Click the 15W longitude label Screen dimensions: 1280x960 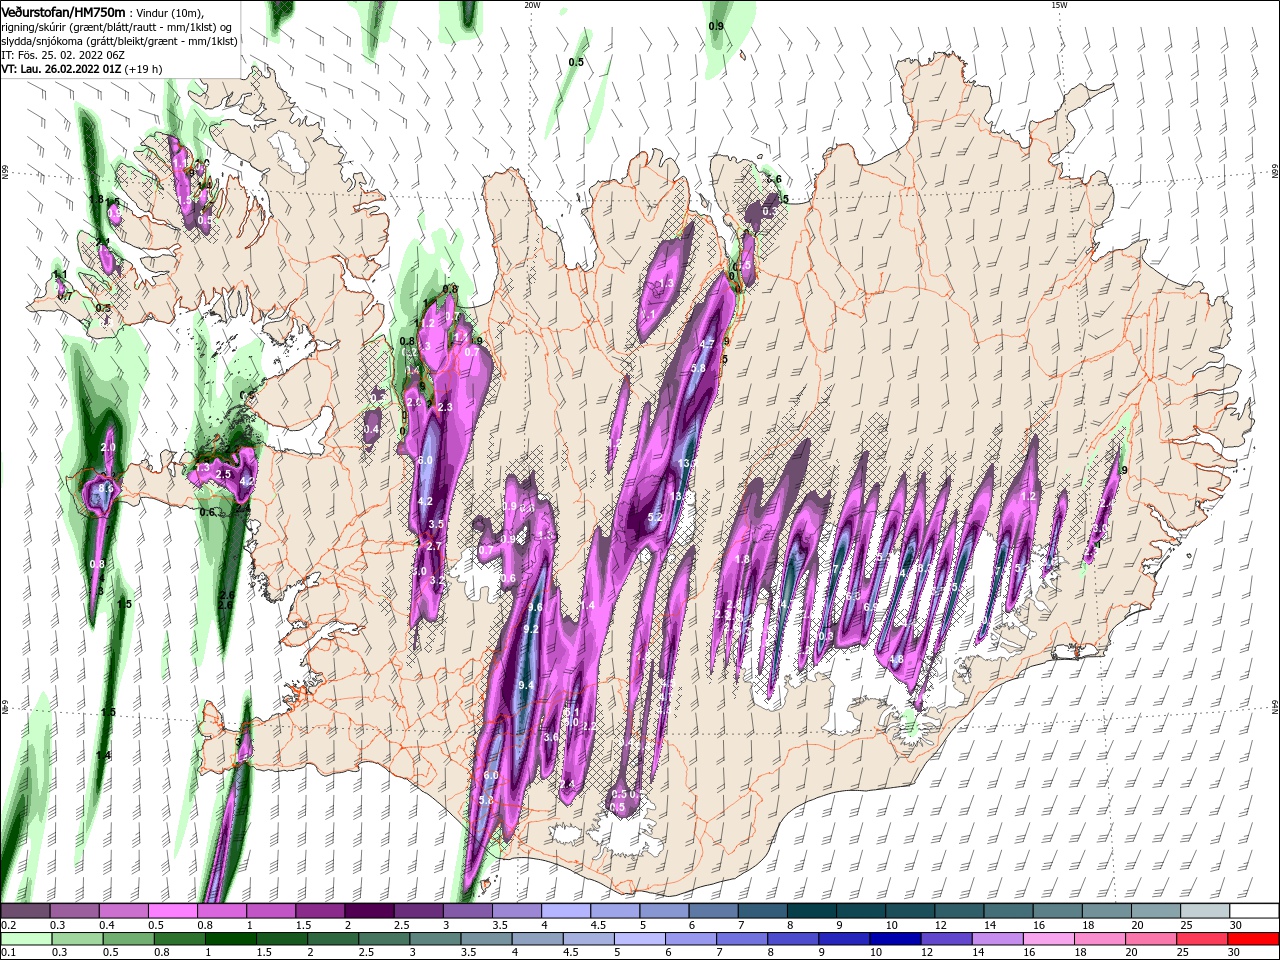coord(1059,5)
